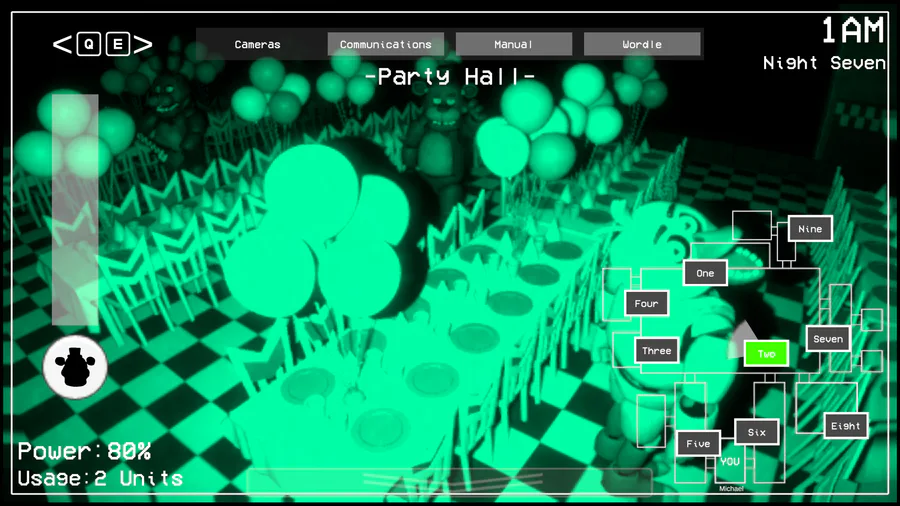The width and height of the screenshot is (900, 506).
Task: Click the monitor flip bar at bottom
Action: pyautogui.click(x=449, y=481)
